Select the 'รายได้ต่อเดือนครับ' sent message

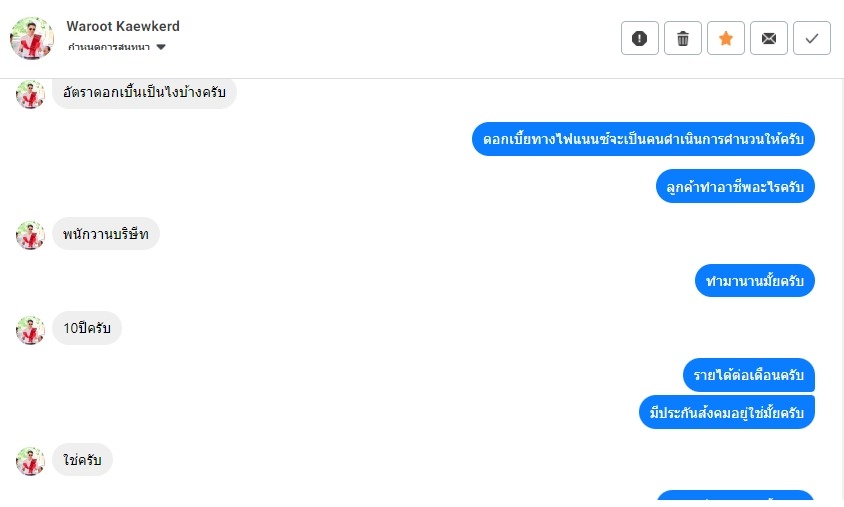(x=749, y=375)
